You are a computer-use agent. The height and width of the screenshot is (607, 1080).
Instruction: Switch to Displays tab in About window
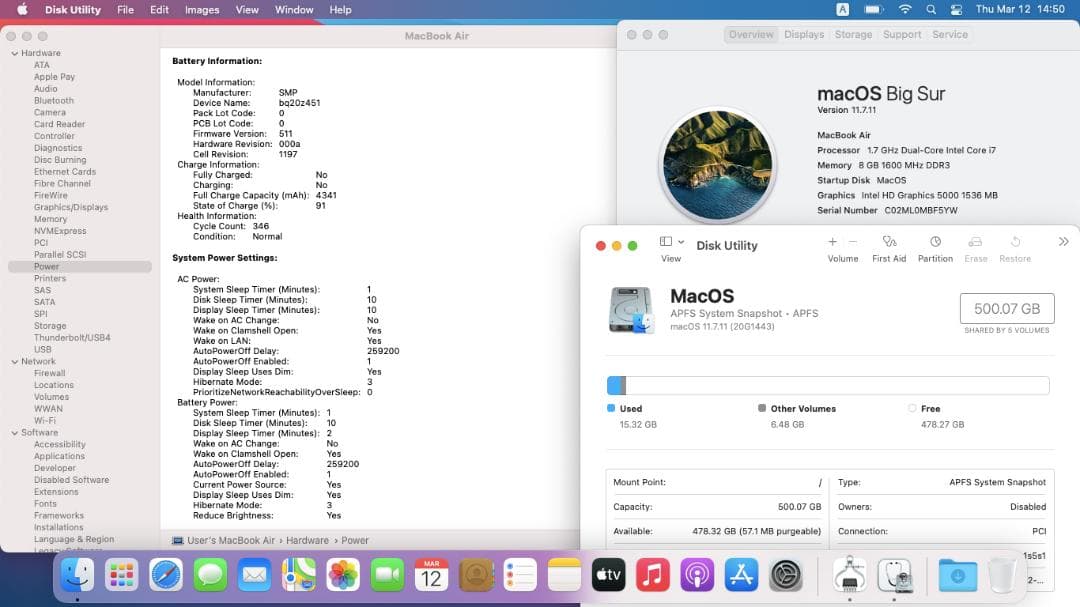804,34
